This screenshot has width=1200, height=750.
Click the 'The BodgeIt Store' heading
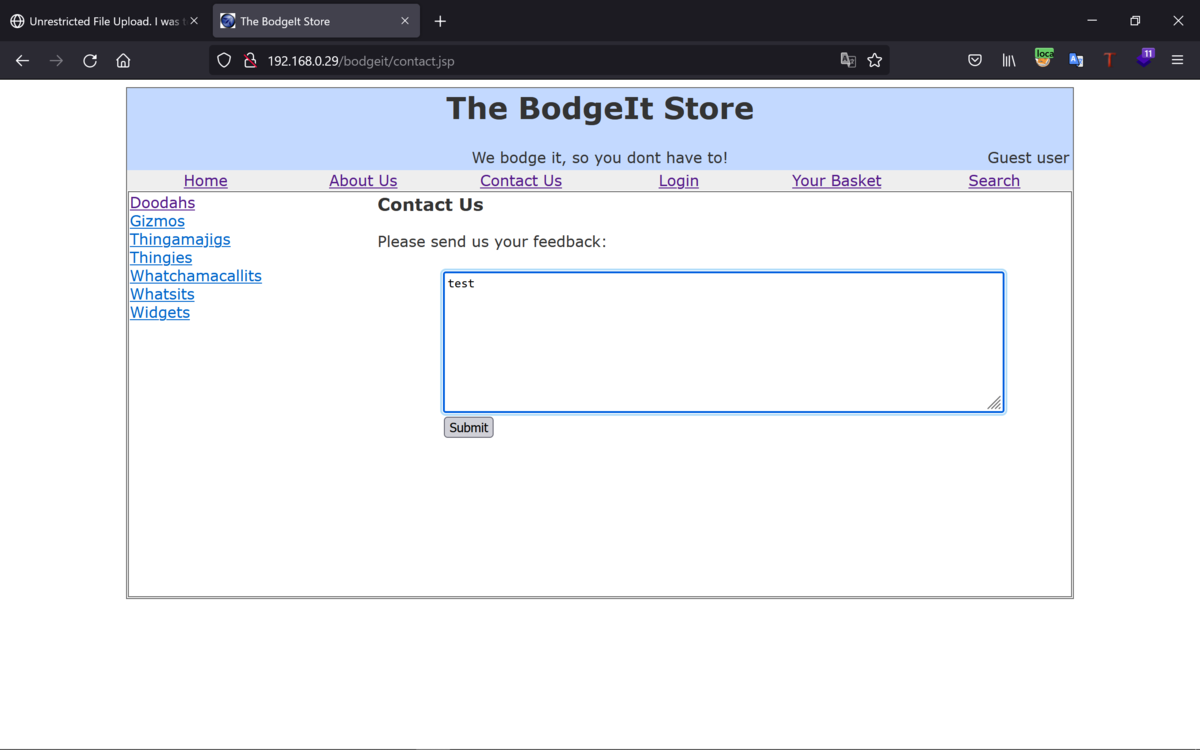click(600, 108)
